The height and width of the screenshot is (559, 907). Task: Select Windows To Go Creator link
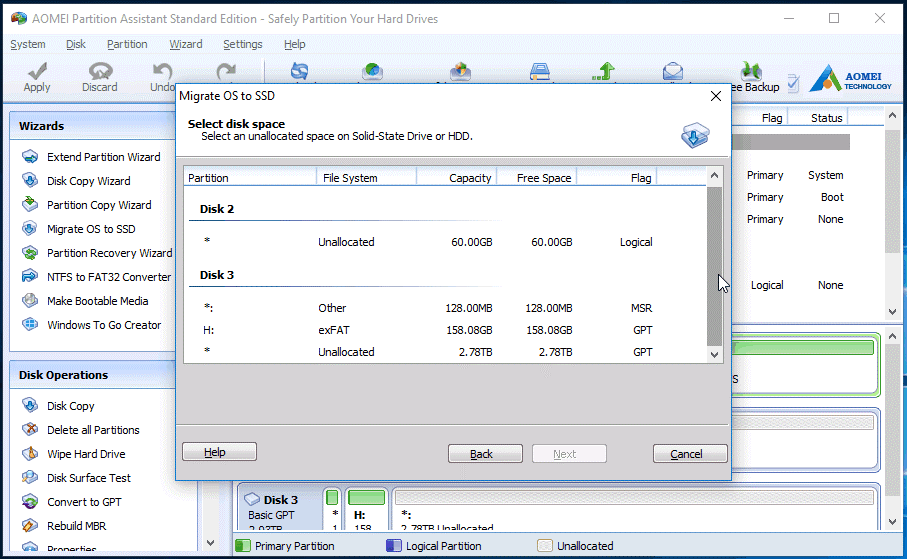pos(104,325)
